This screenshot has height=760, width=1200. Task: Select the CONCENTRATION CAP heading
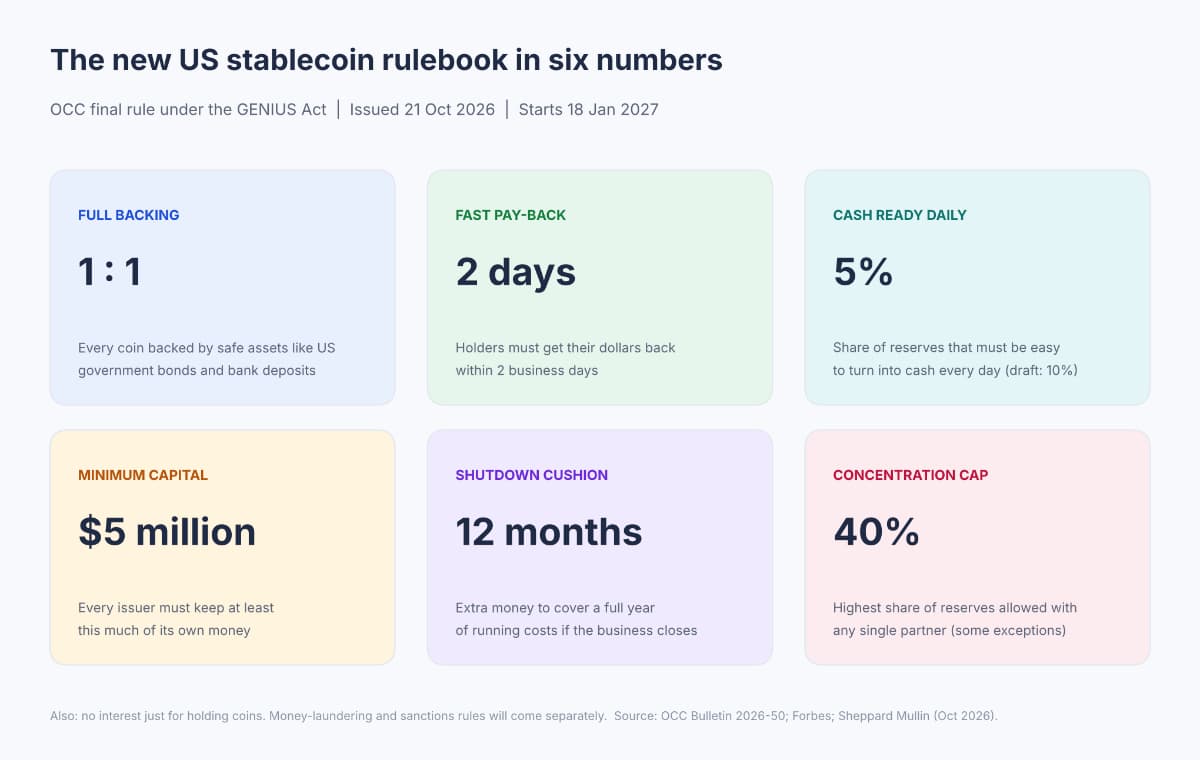click(911, 475)
